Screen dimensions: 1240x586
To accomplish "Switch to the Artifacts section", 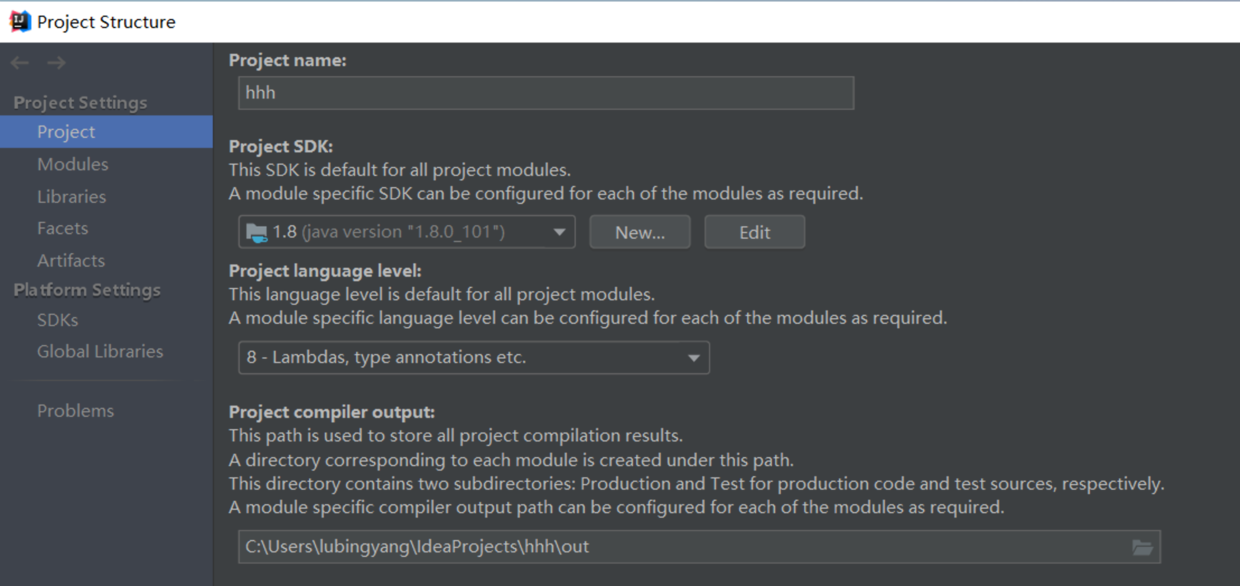I will (x=70, y=260).
